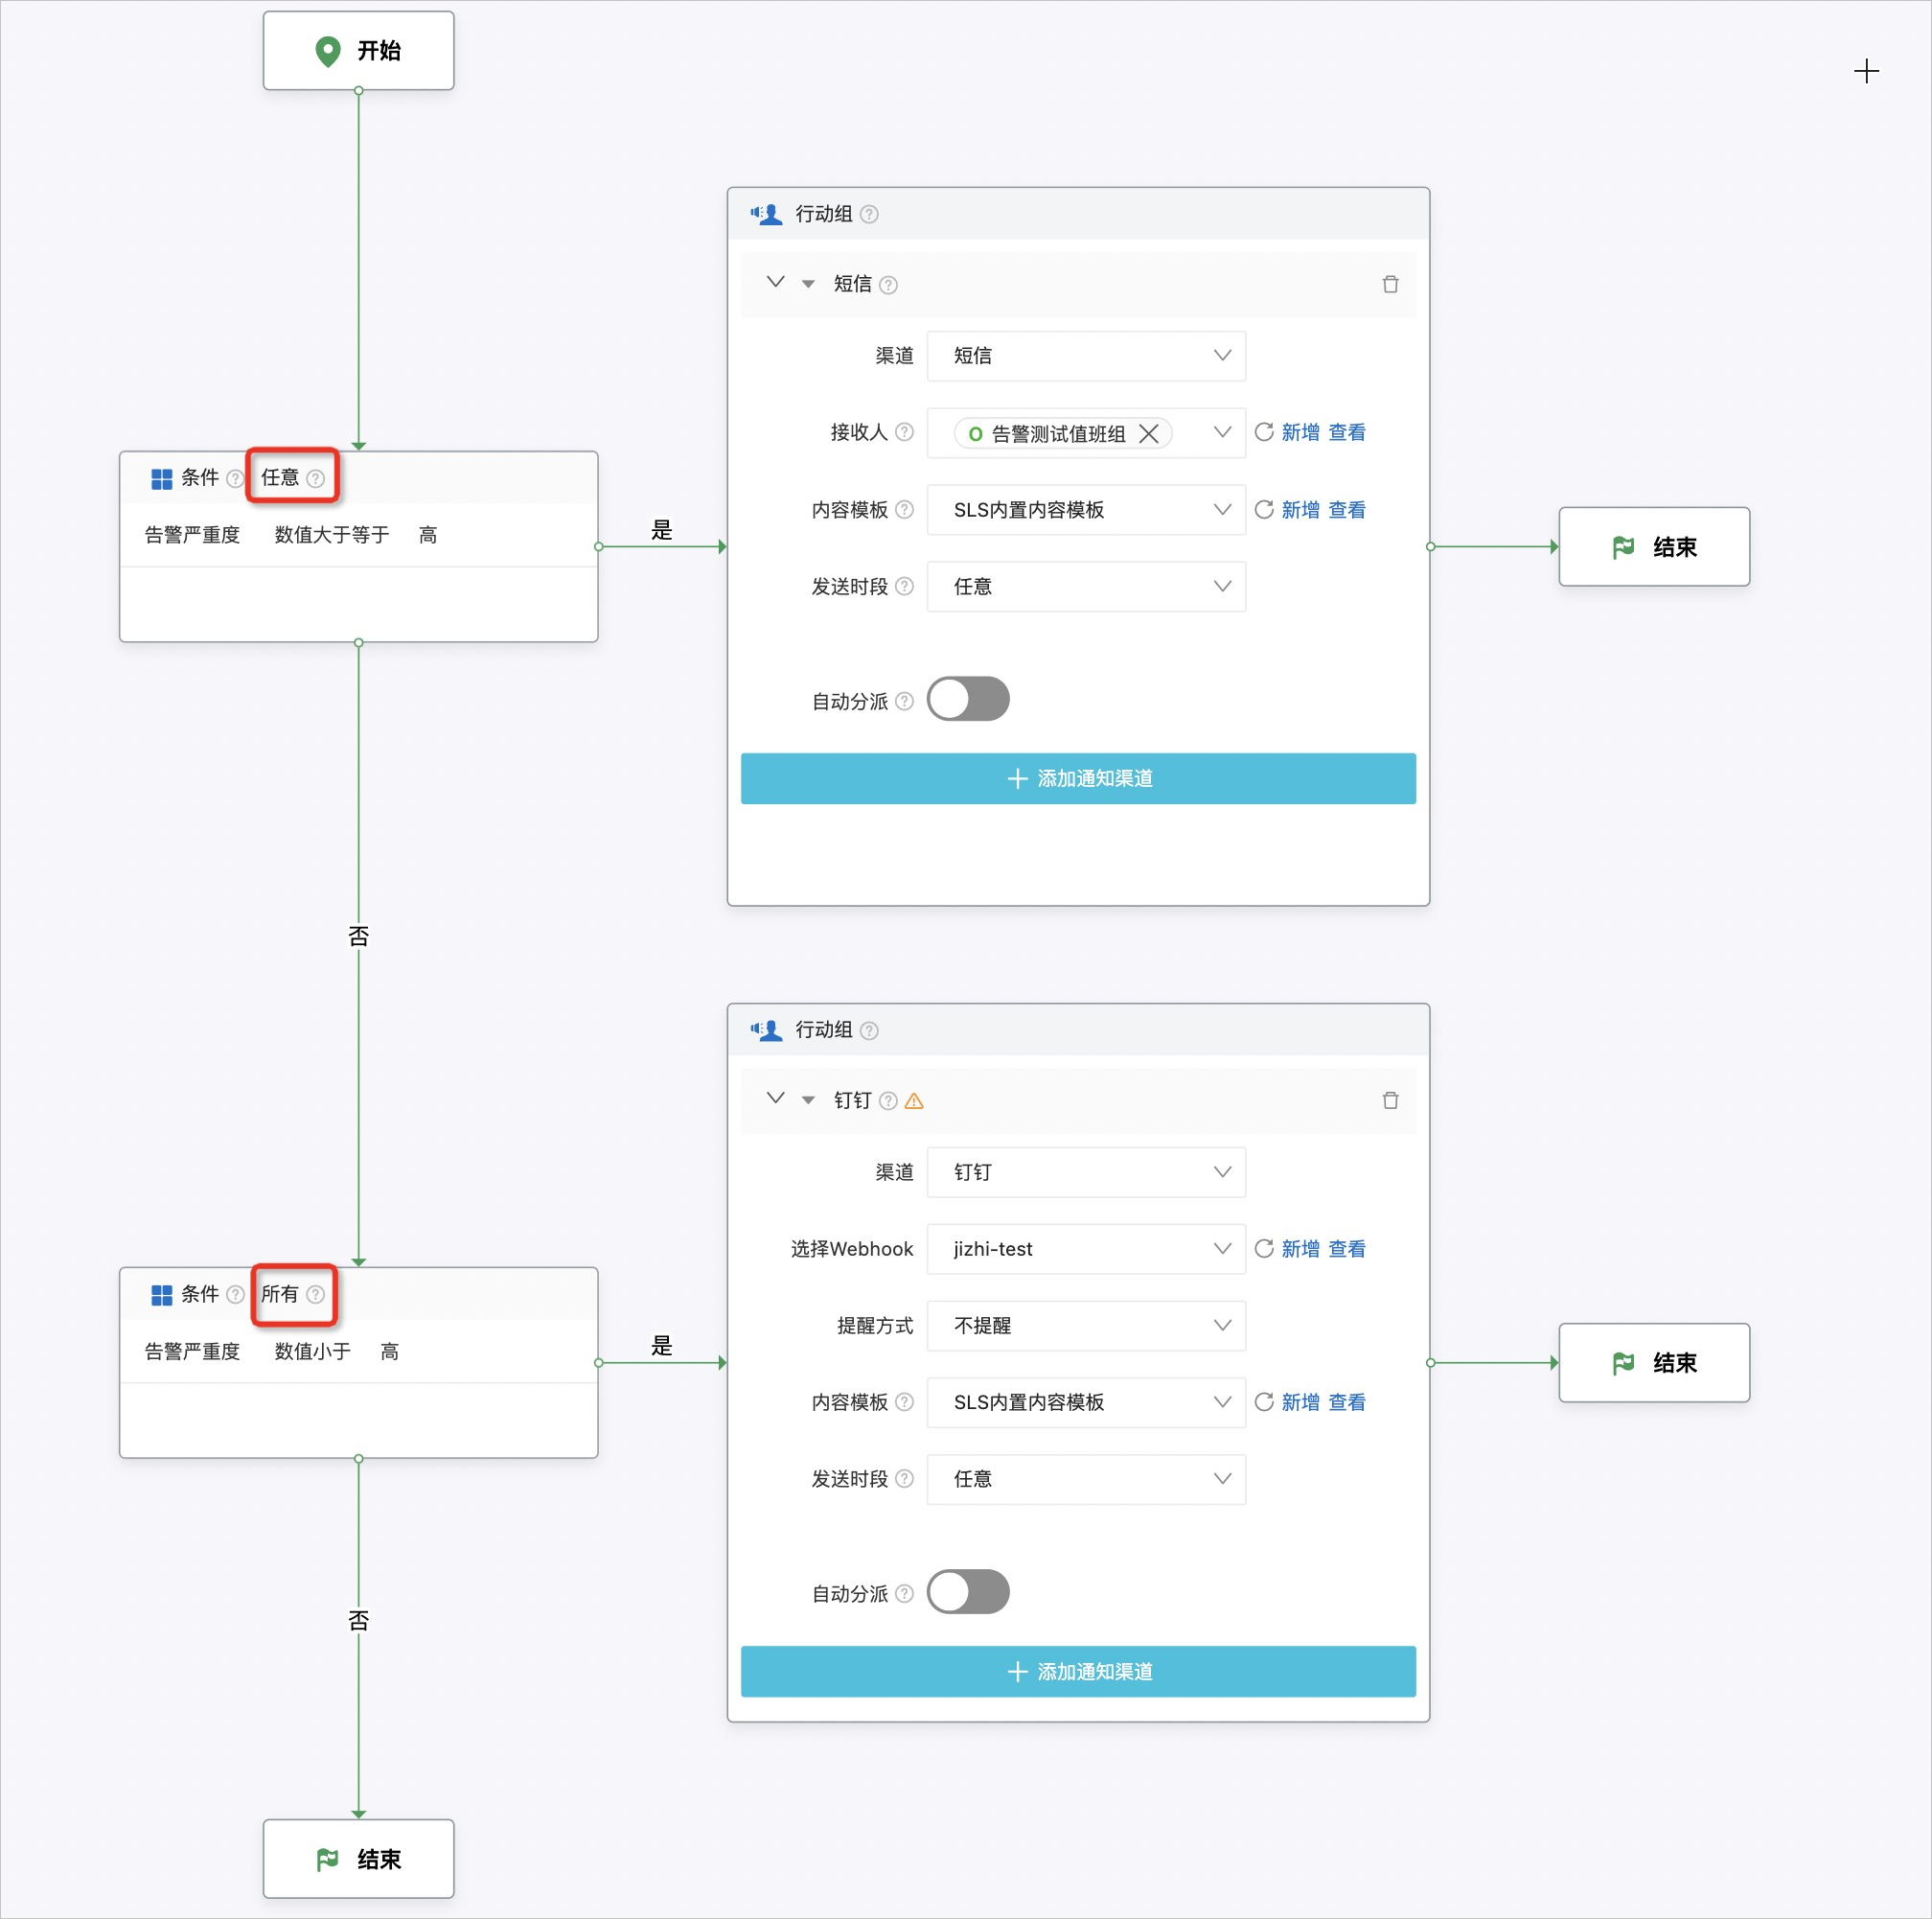This screenshot has width=1932, height=1919.
Task: Toggle 自动分派 switch in the 钉钉 action group
Action: 968,1592
